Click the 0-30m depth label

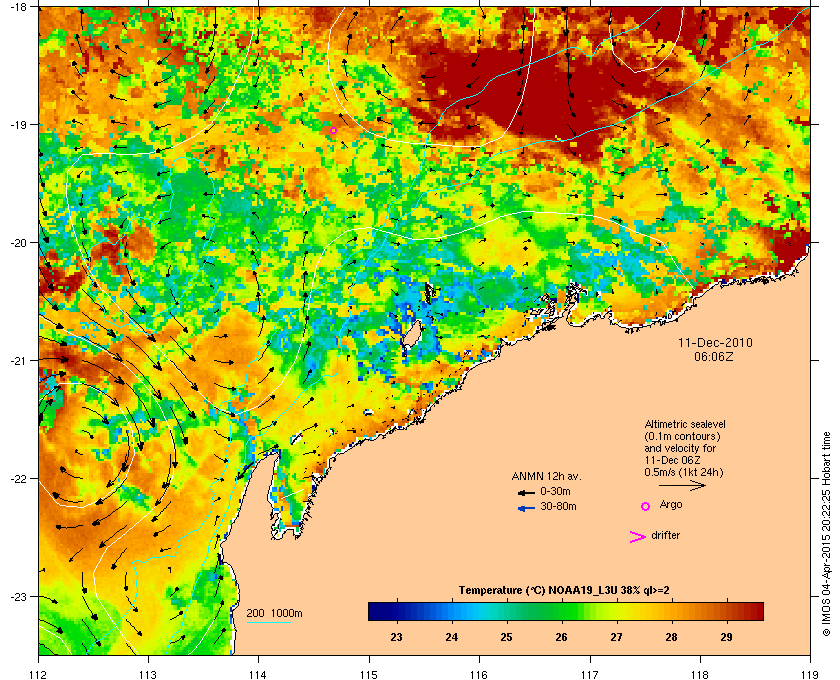coord(555,491)
